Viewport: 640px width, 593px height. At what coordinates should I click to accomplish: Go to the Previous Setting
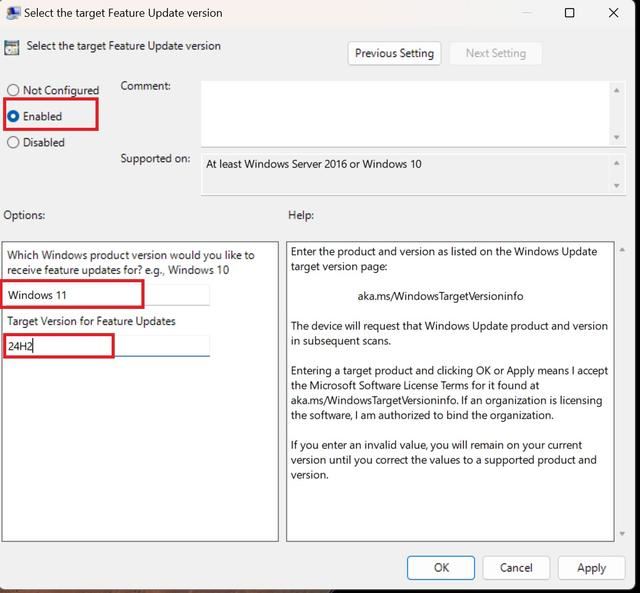point(394,53)
